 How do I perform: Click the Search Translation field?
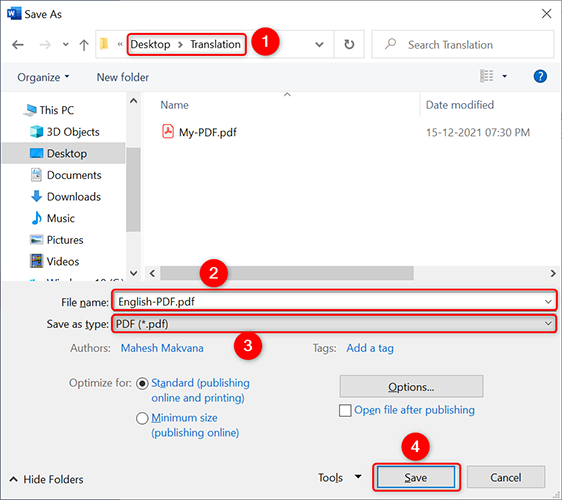(463, 44)
